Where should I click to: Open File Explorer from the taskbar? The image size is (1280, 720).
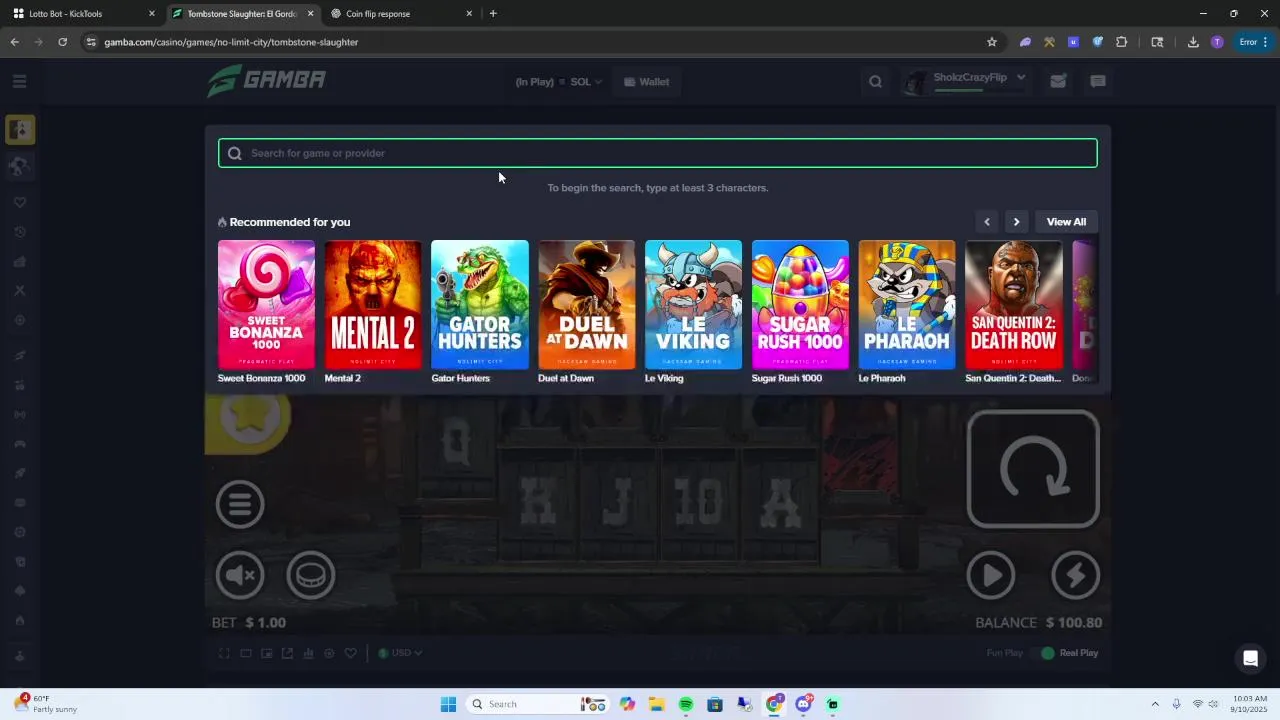657,704
